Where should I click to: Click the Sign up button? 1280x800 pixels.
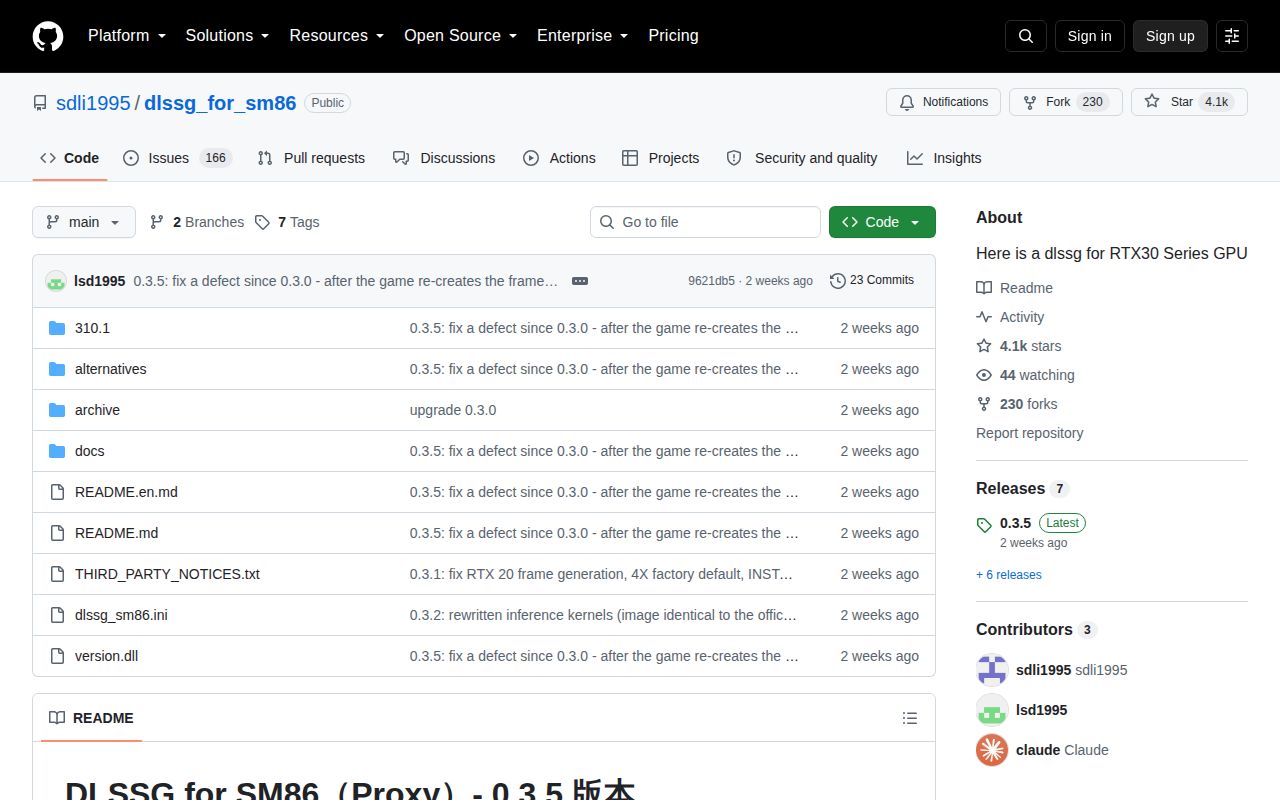[x=1170, y=36]
